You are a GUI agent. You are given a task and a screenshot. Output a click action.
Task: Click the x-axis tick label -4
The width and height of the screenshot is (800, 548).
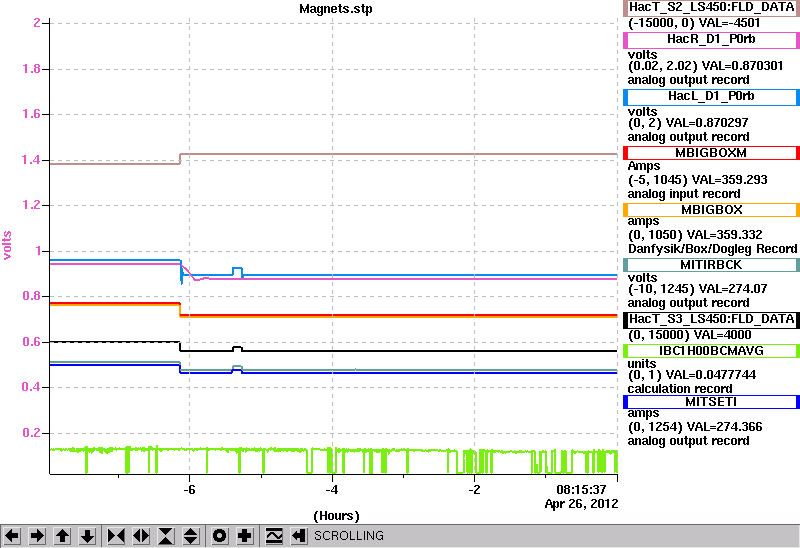(x=332, y=490)
